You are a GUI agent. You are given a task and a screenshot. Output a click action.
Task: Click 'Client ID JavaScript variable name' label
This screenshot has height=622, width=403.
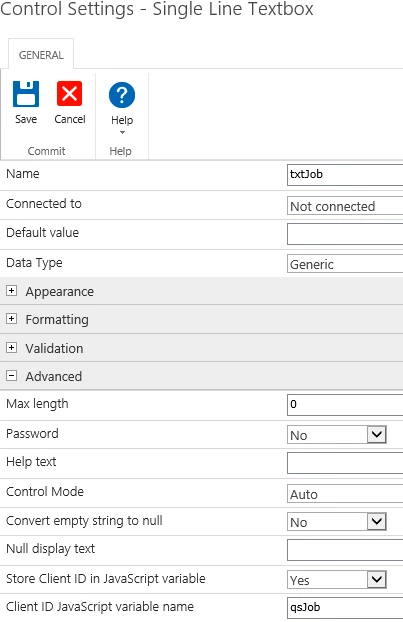(x=100, y=607)
